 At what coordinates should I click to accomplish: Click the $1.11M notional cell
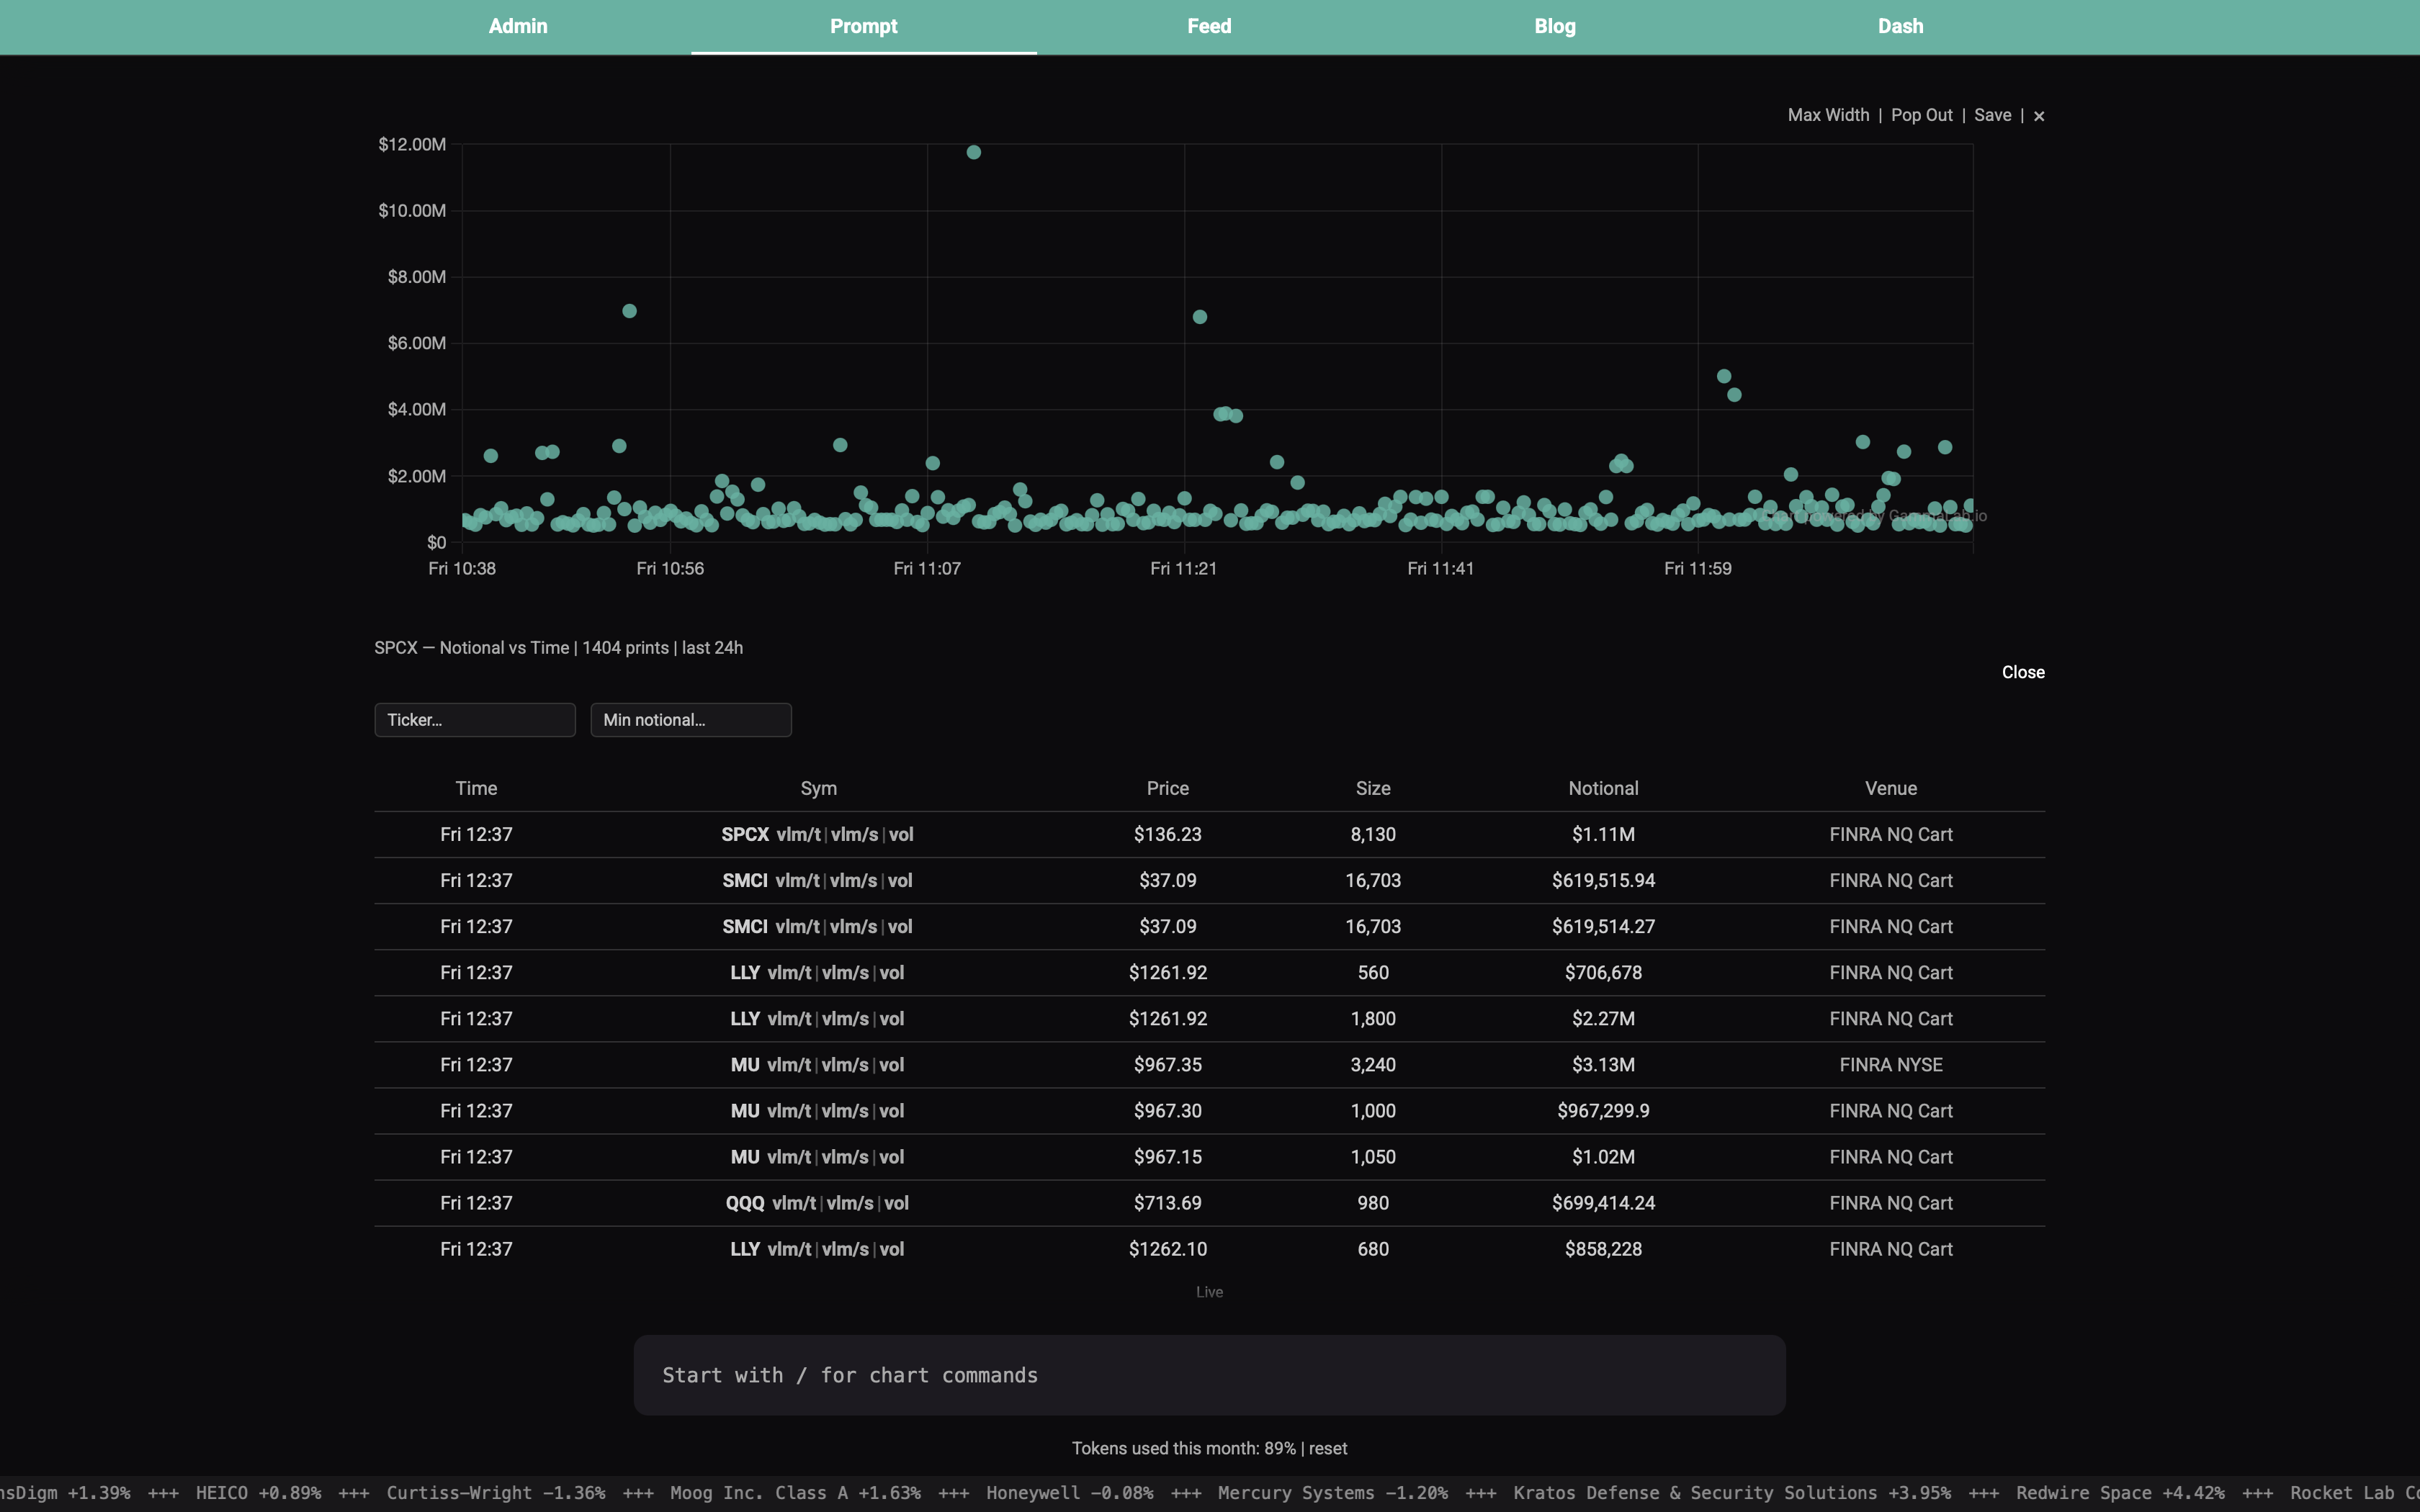coord(1603,834)
